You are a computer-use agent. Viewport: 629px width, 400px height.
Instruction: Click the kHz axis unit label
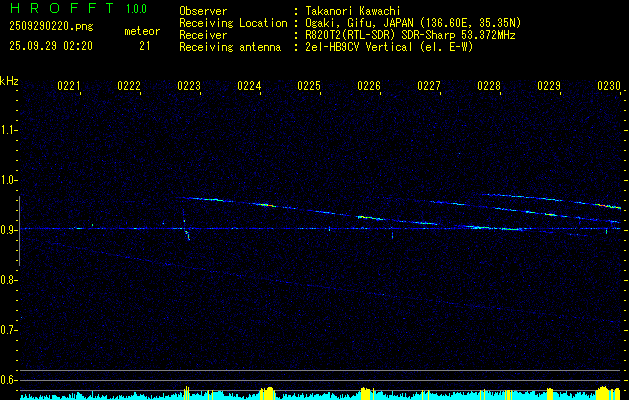click(9, 81)
